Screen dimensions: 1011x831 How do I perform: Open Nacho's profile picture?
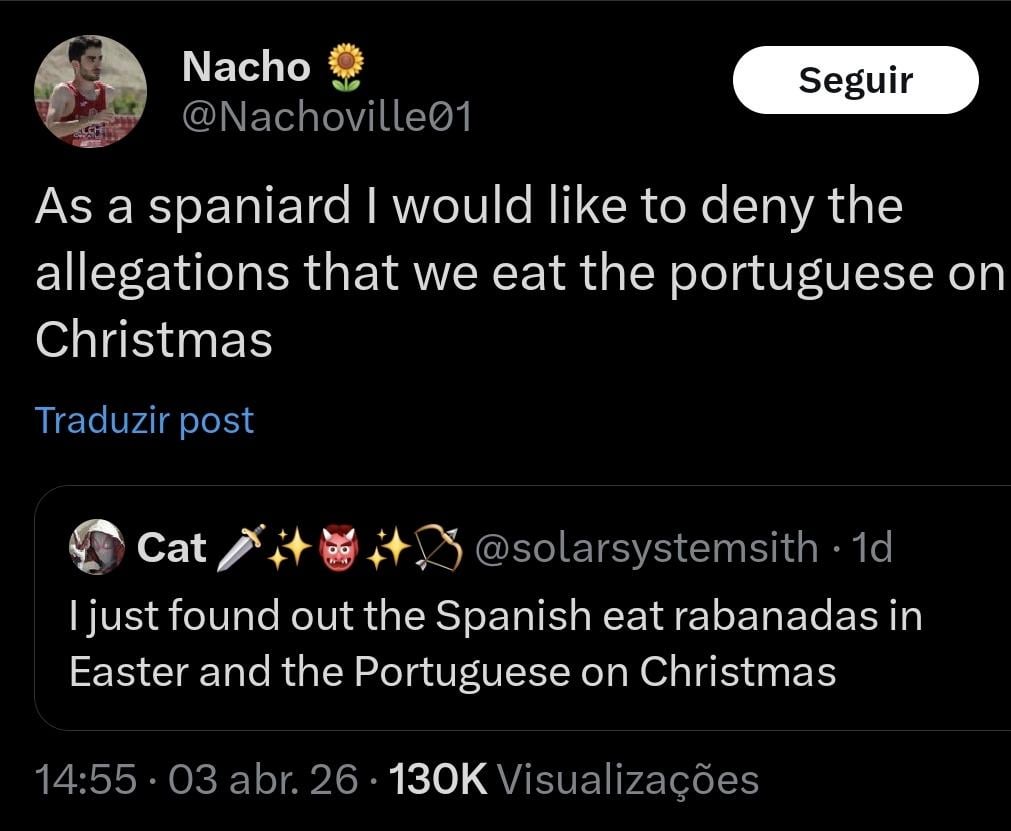90,92
